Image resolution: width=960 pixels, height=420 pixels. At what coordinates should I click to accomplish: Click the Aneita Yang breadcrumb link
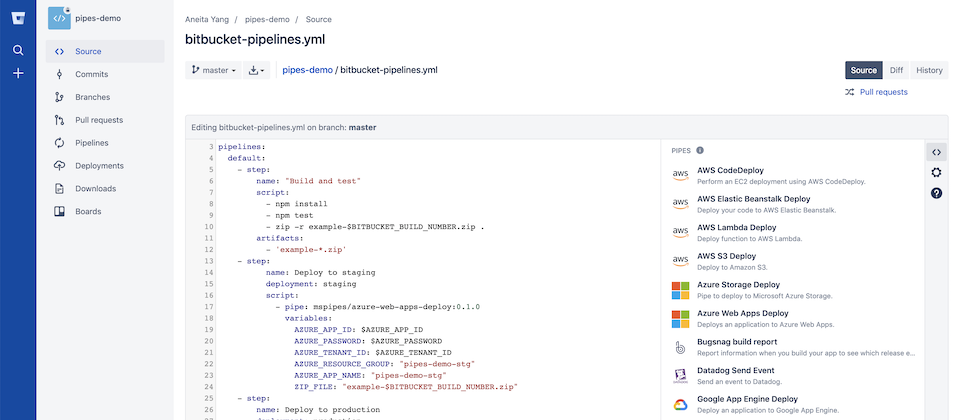point(207,20)
